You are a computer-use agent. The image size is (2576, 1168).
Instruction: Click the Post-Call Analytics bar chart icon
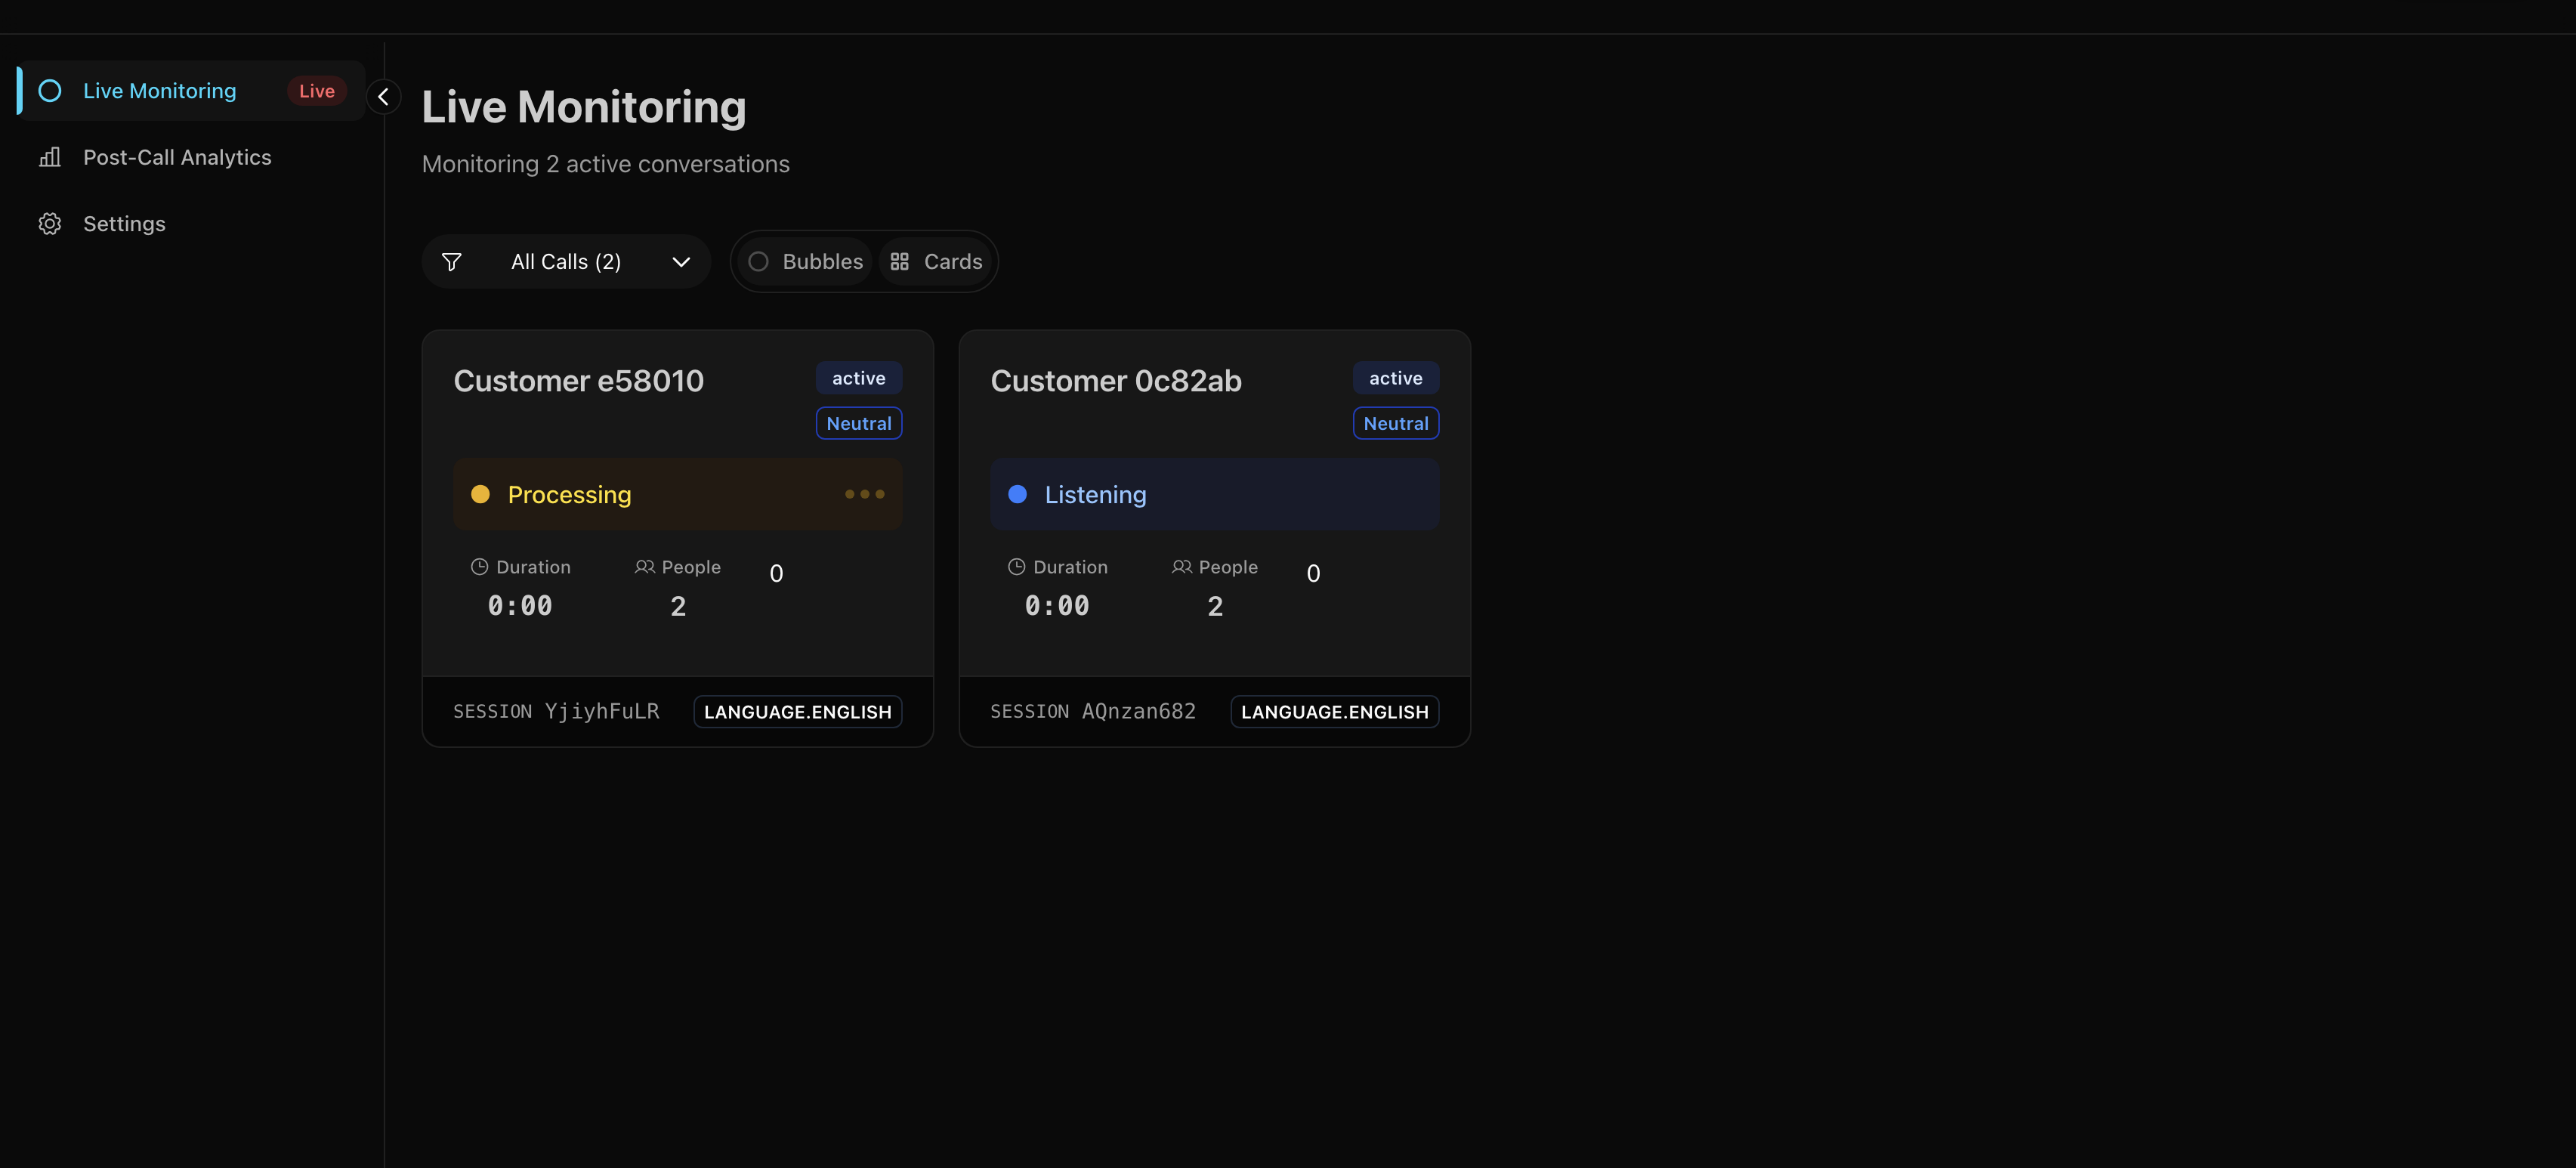tap(50, 157)
